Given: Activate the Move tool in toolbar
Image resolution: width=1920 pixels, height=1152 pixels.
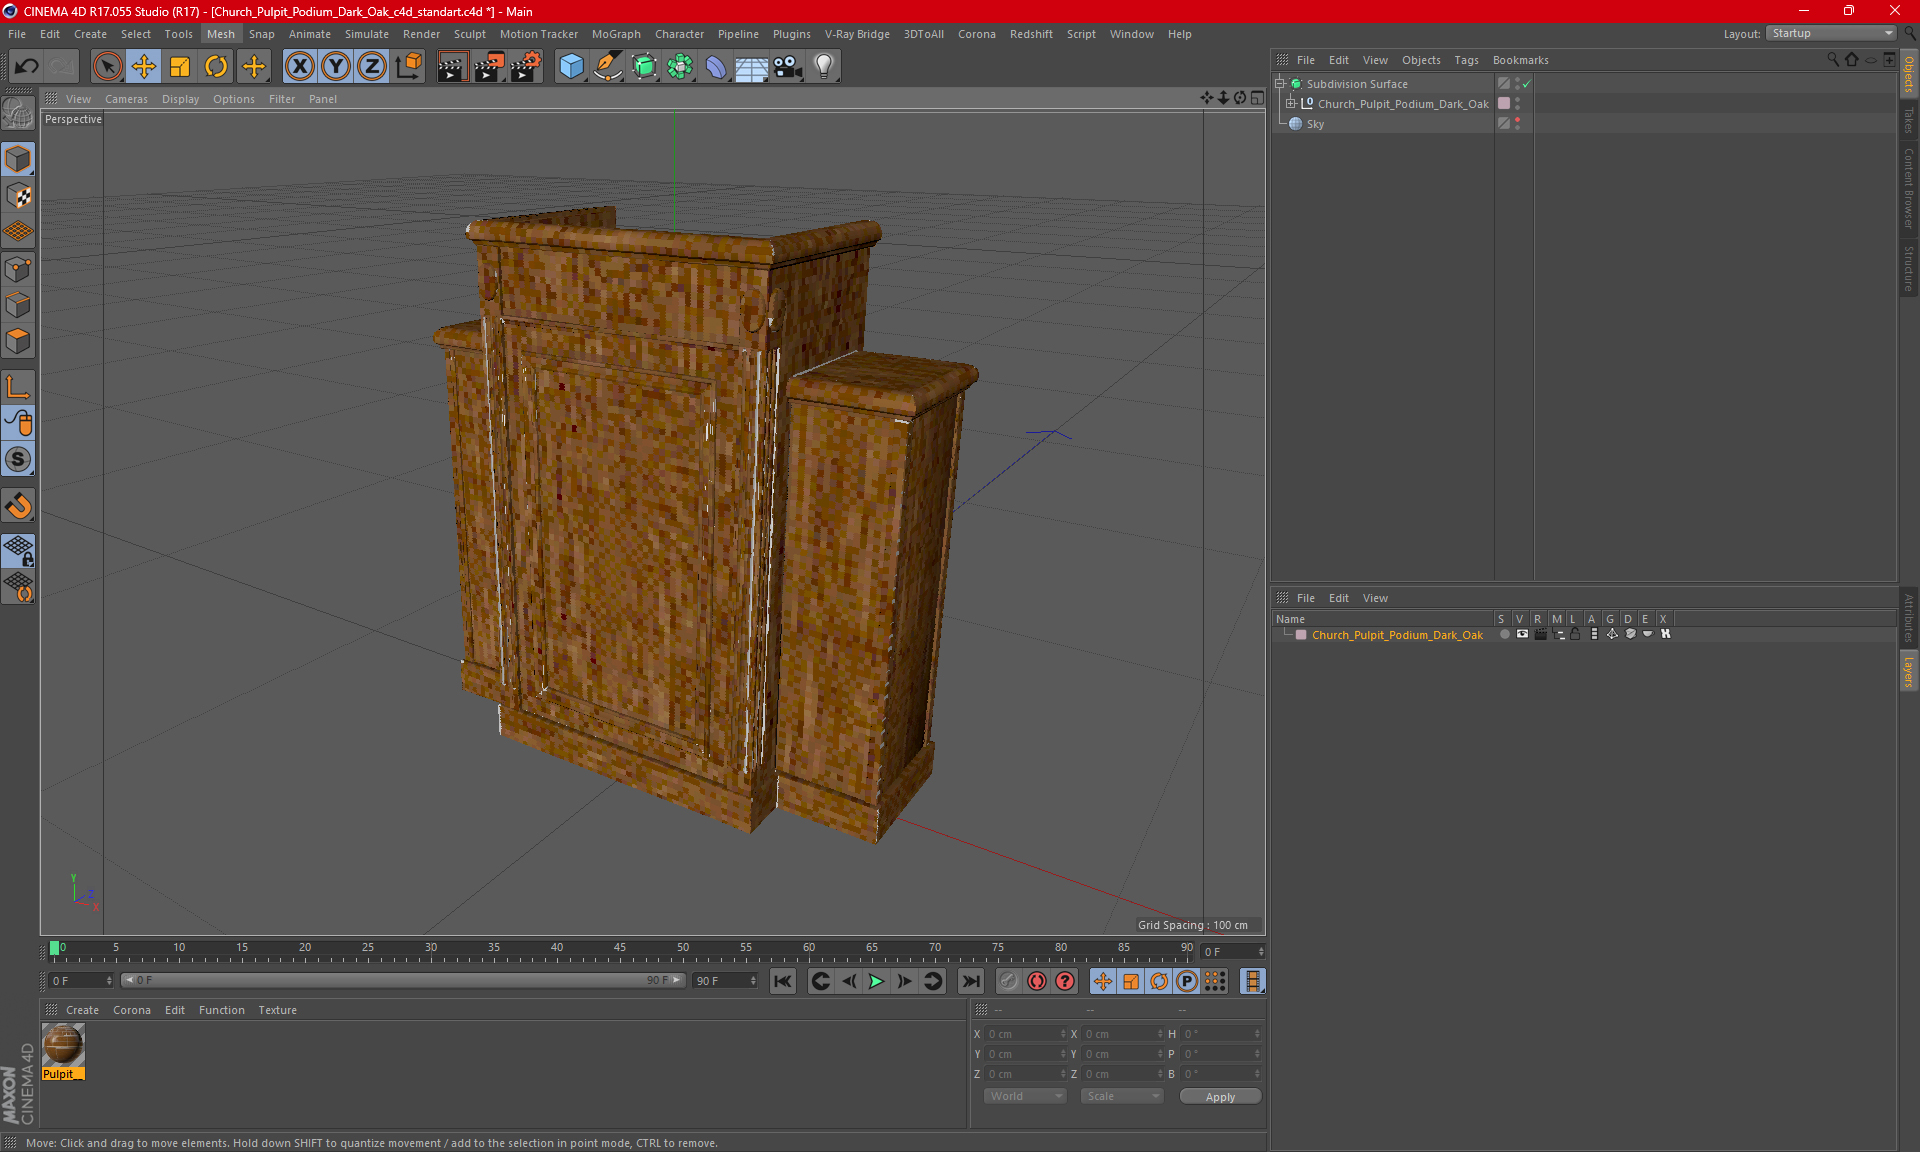Looking at the screenshot, I should tap(144, 67).
